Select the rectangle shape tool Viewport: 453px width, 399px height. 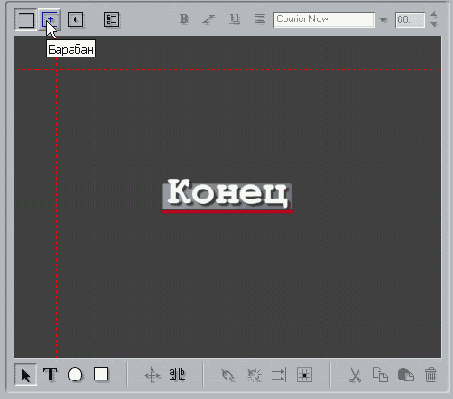pos(101,374)
